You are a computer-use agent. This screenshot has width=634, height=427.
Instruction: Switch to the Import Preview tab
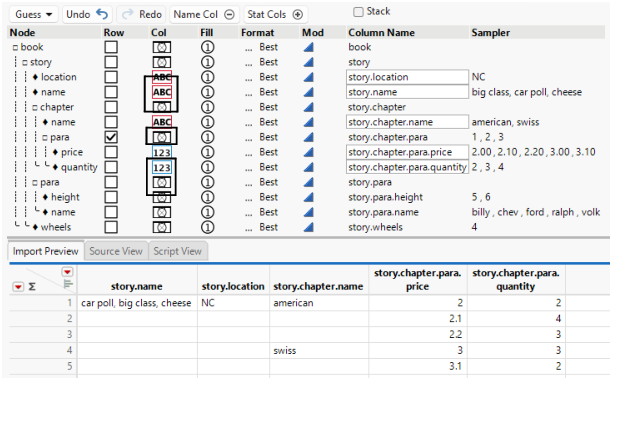(45, 251)
